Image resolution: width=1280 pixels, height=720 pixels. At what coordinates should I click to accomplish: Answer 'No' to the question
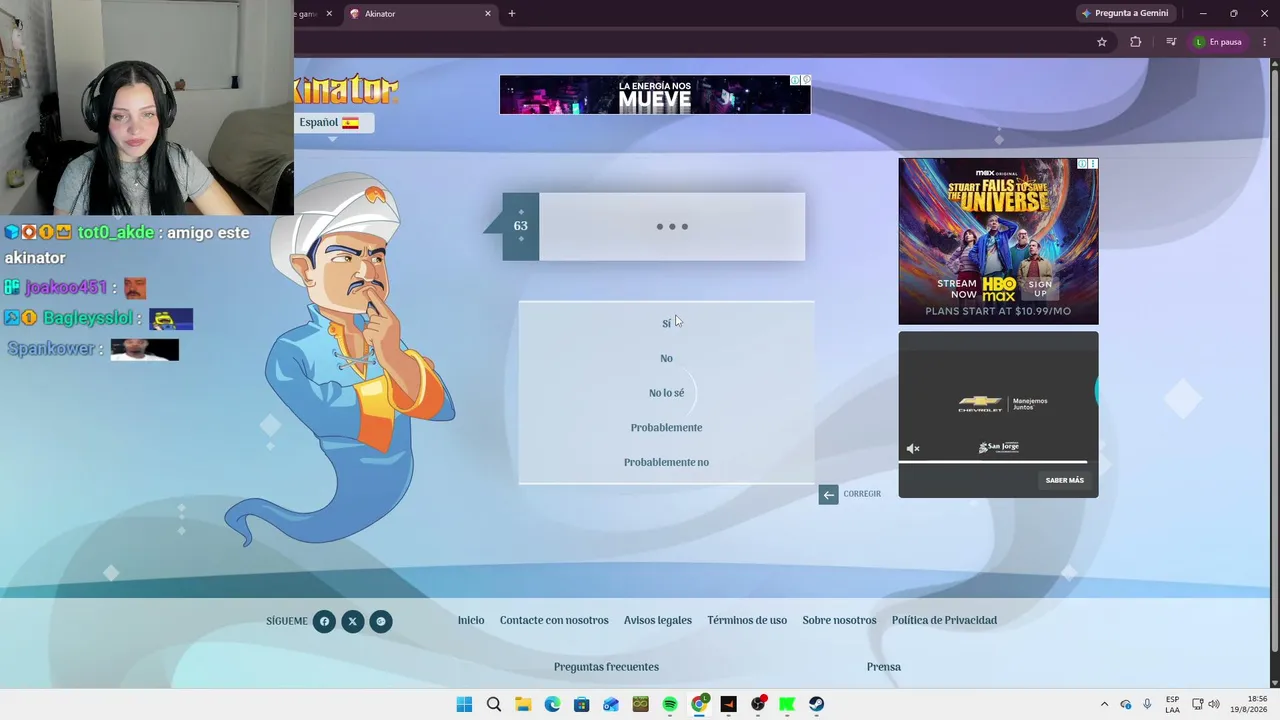tap(666, 358)
